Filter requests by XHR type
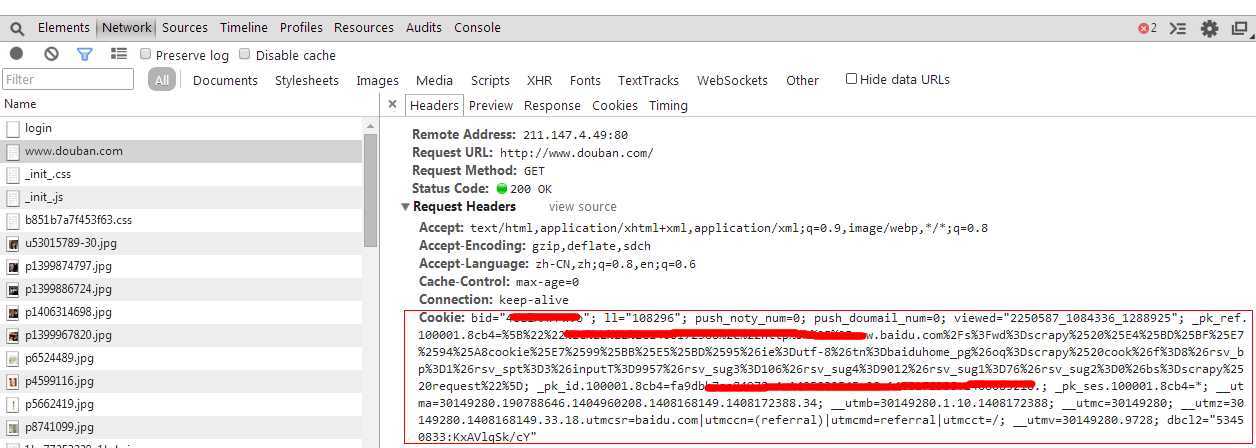Screen dimensions: 1256x448 click(x=539, y=80)
